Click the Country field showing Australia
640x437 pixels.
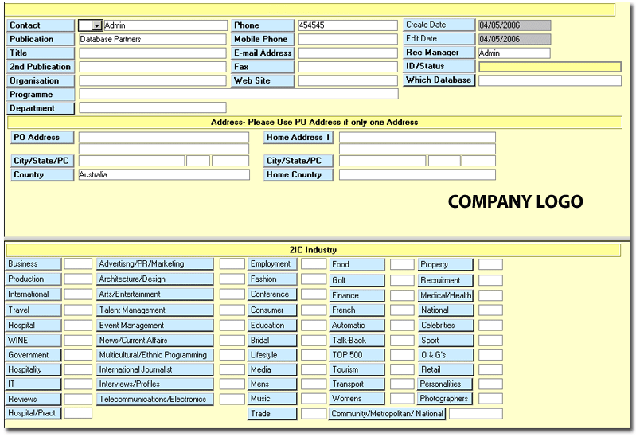(x=164, y=175)
